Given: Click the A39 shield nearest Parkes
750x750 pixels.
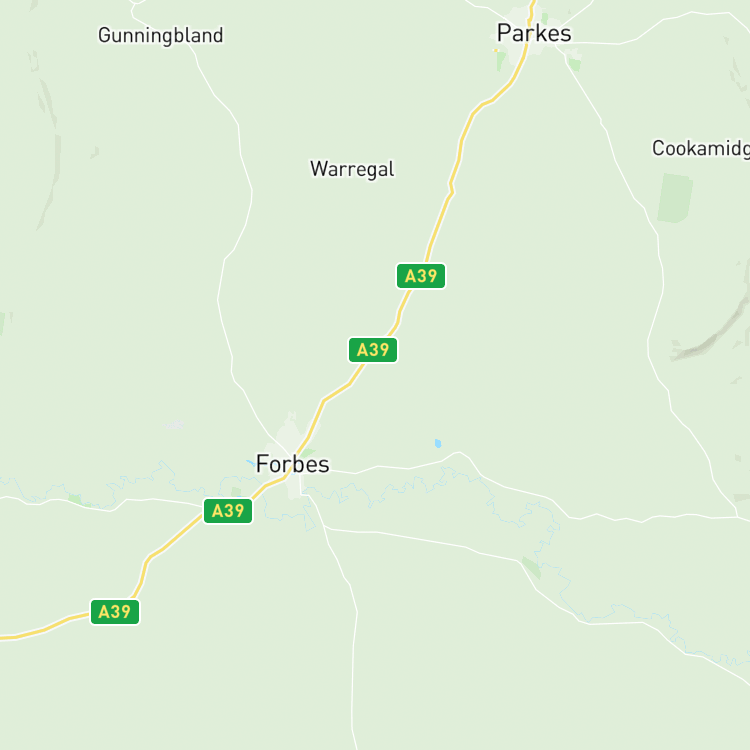Looking at the screenshot, I should click(x=420, y=276).
